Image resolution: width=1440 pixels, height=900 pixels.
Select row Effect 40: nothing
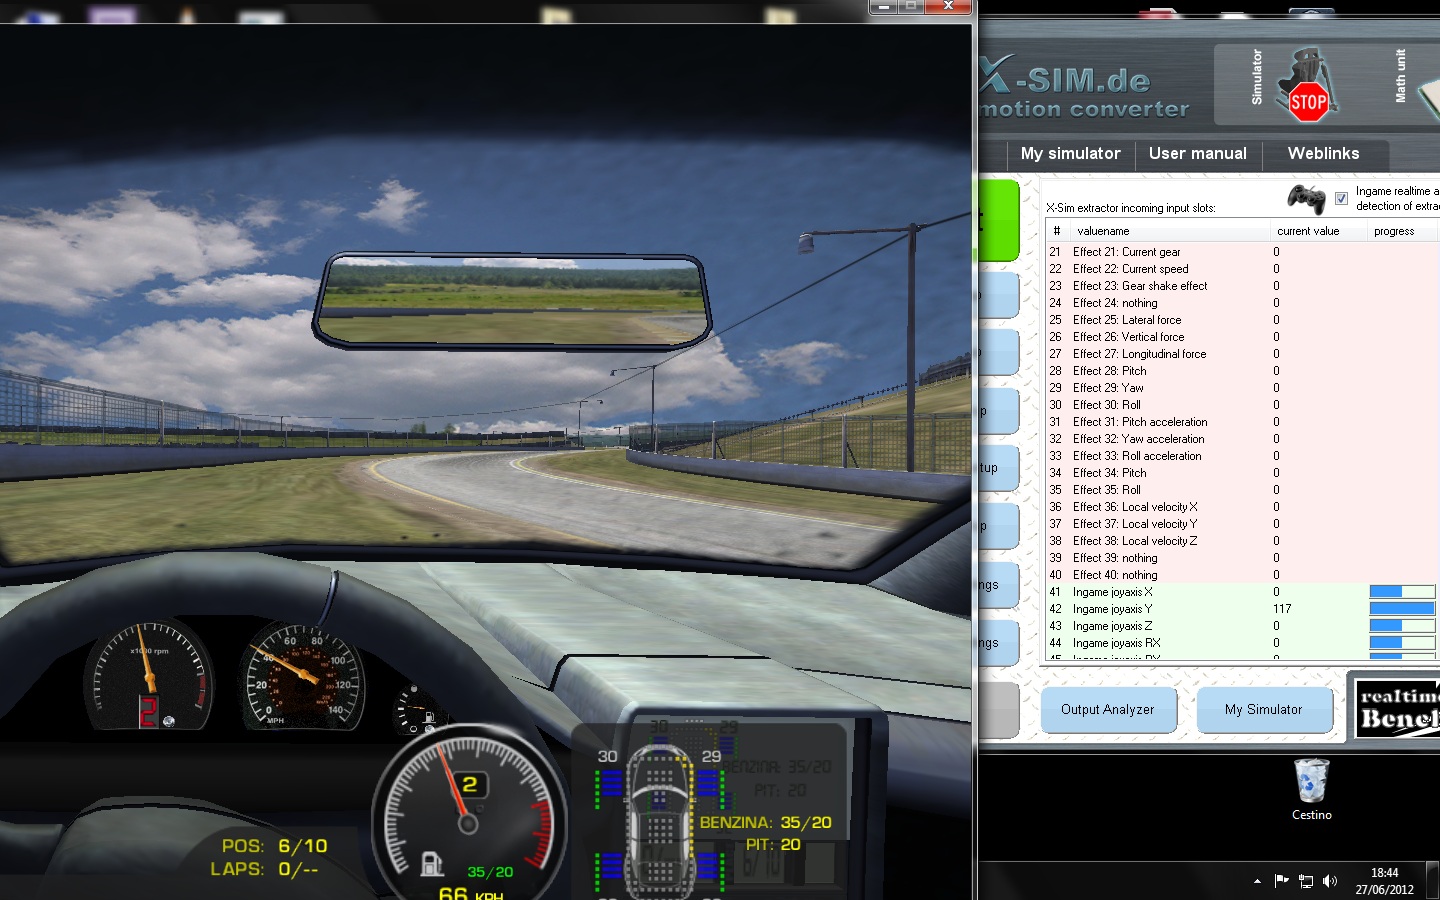pos(1241,575)
